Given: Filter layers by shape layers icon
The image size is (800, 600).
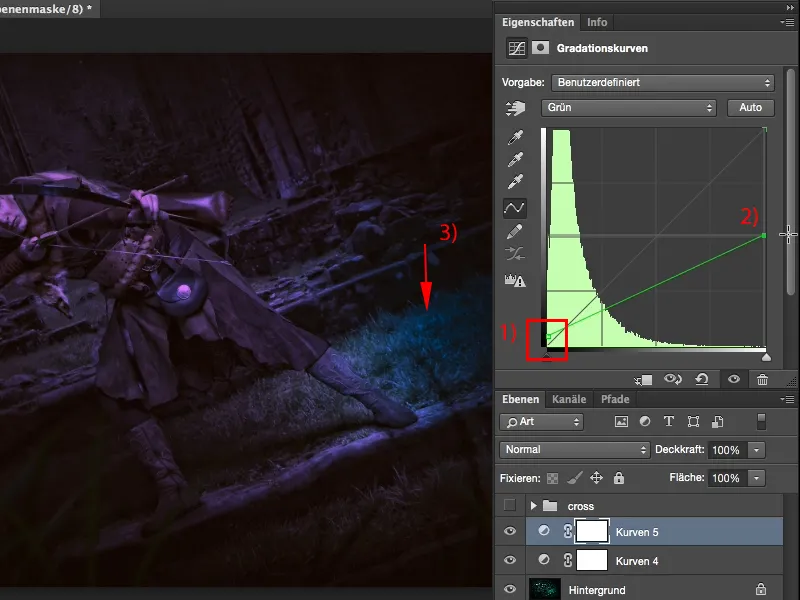Looking at the screenshot, I should (x=693, y=421).
